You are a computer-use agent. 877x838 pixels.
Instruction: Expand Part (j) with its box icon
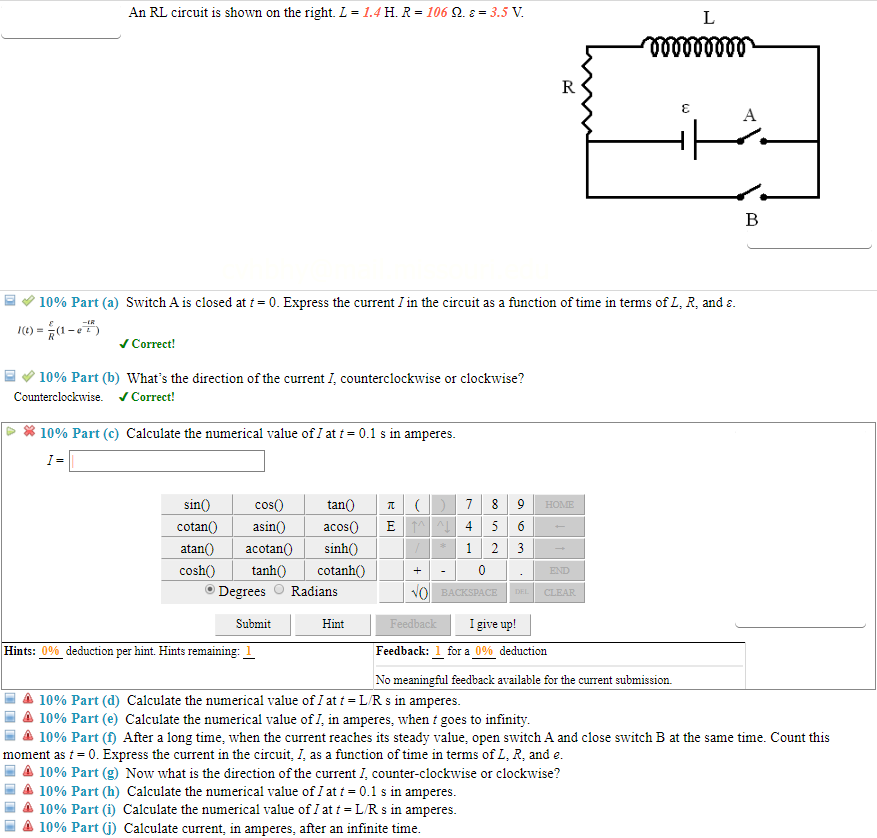[10, 826]
